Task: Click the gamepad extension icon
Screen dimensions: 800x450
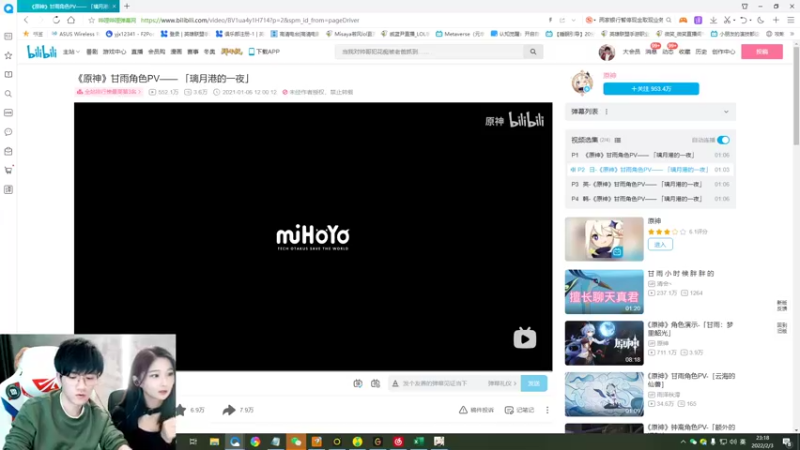Action: pos(683,20)
